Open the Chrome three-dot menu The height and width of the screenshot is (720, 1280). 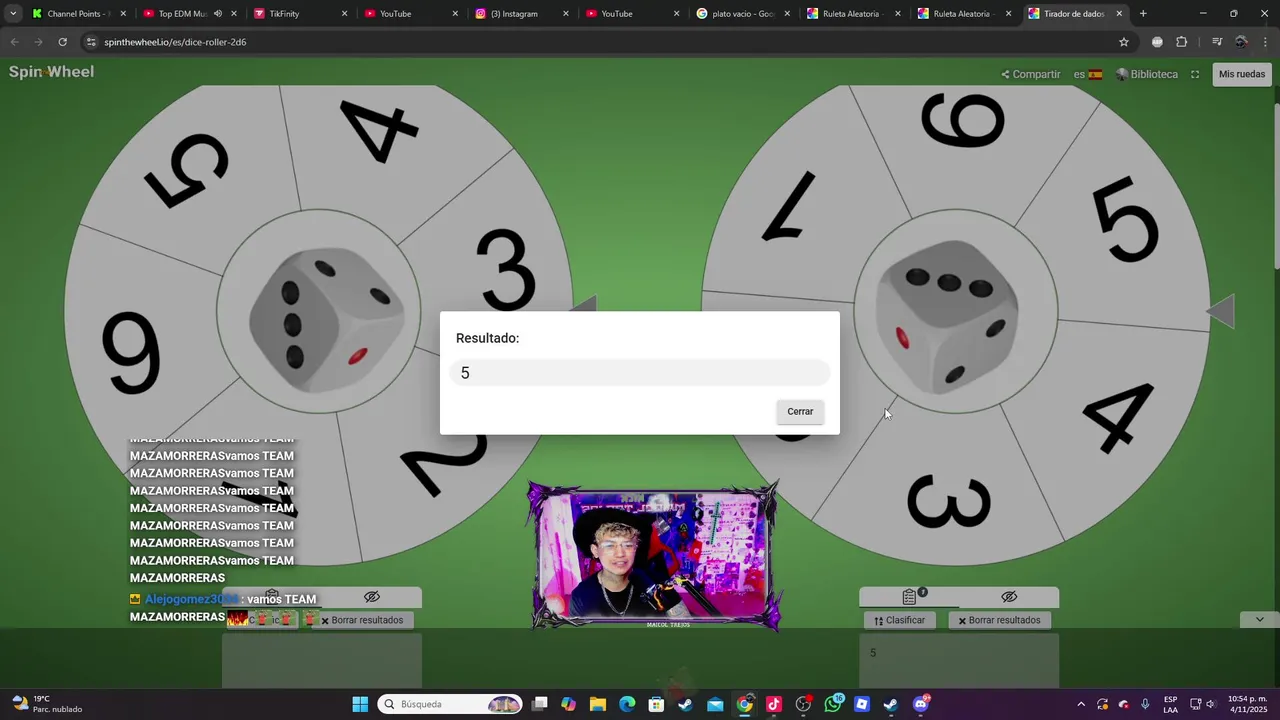(1264, 42)
